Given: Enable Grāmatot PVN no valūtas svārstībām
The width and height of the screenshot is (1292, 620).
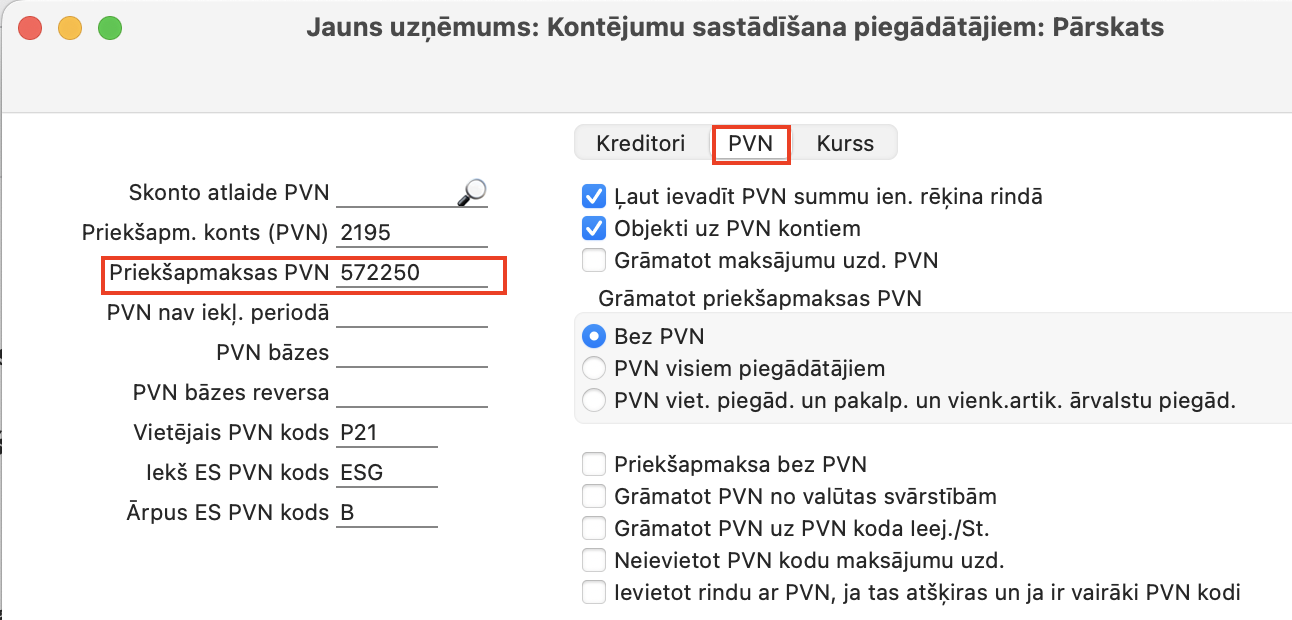Looking at the screenshot, I should [594, 496].
